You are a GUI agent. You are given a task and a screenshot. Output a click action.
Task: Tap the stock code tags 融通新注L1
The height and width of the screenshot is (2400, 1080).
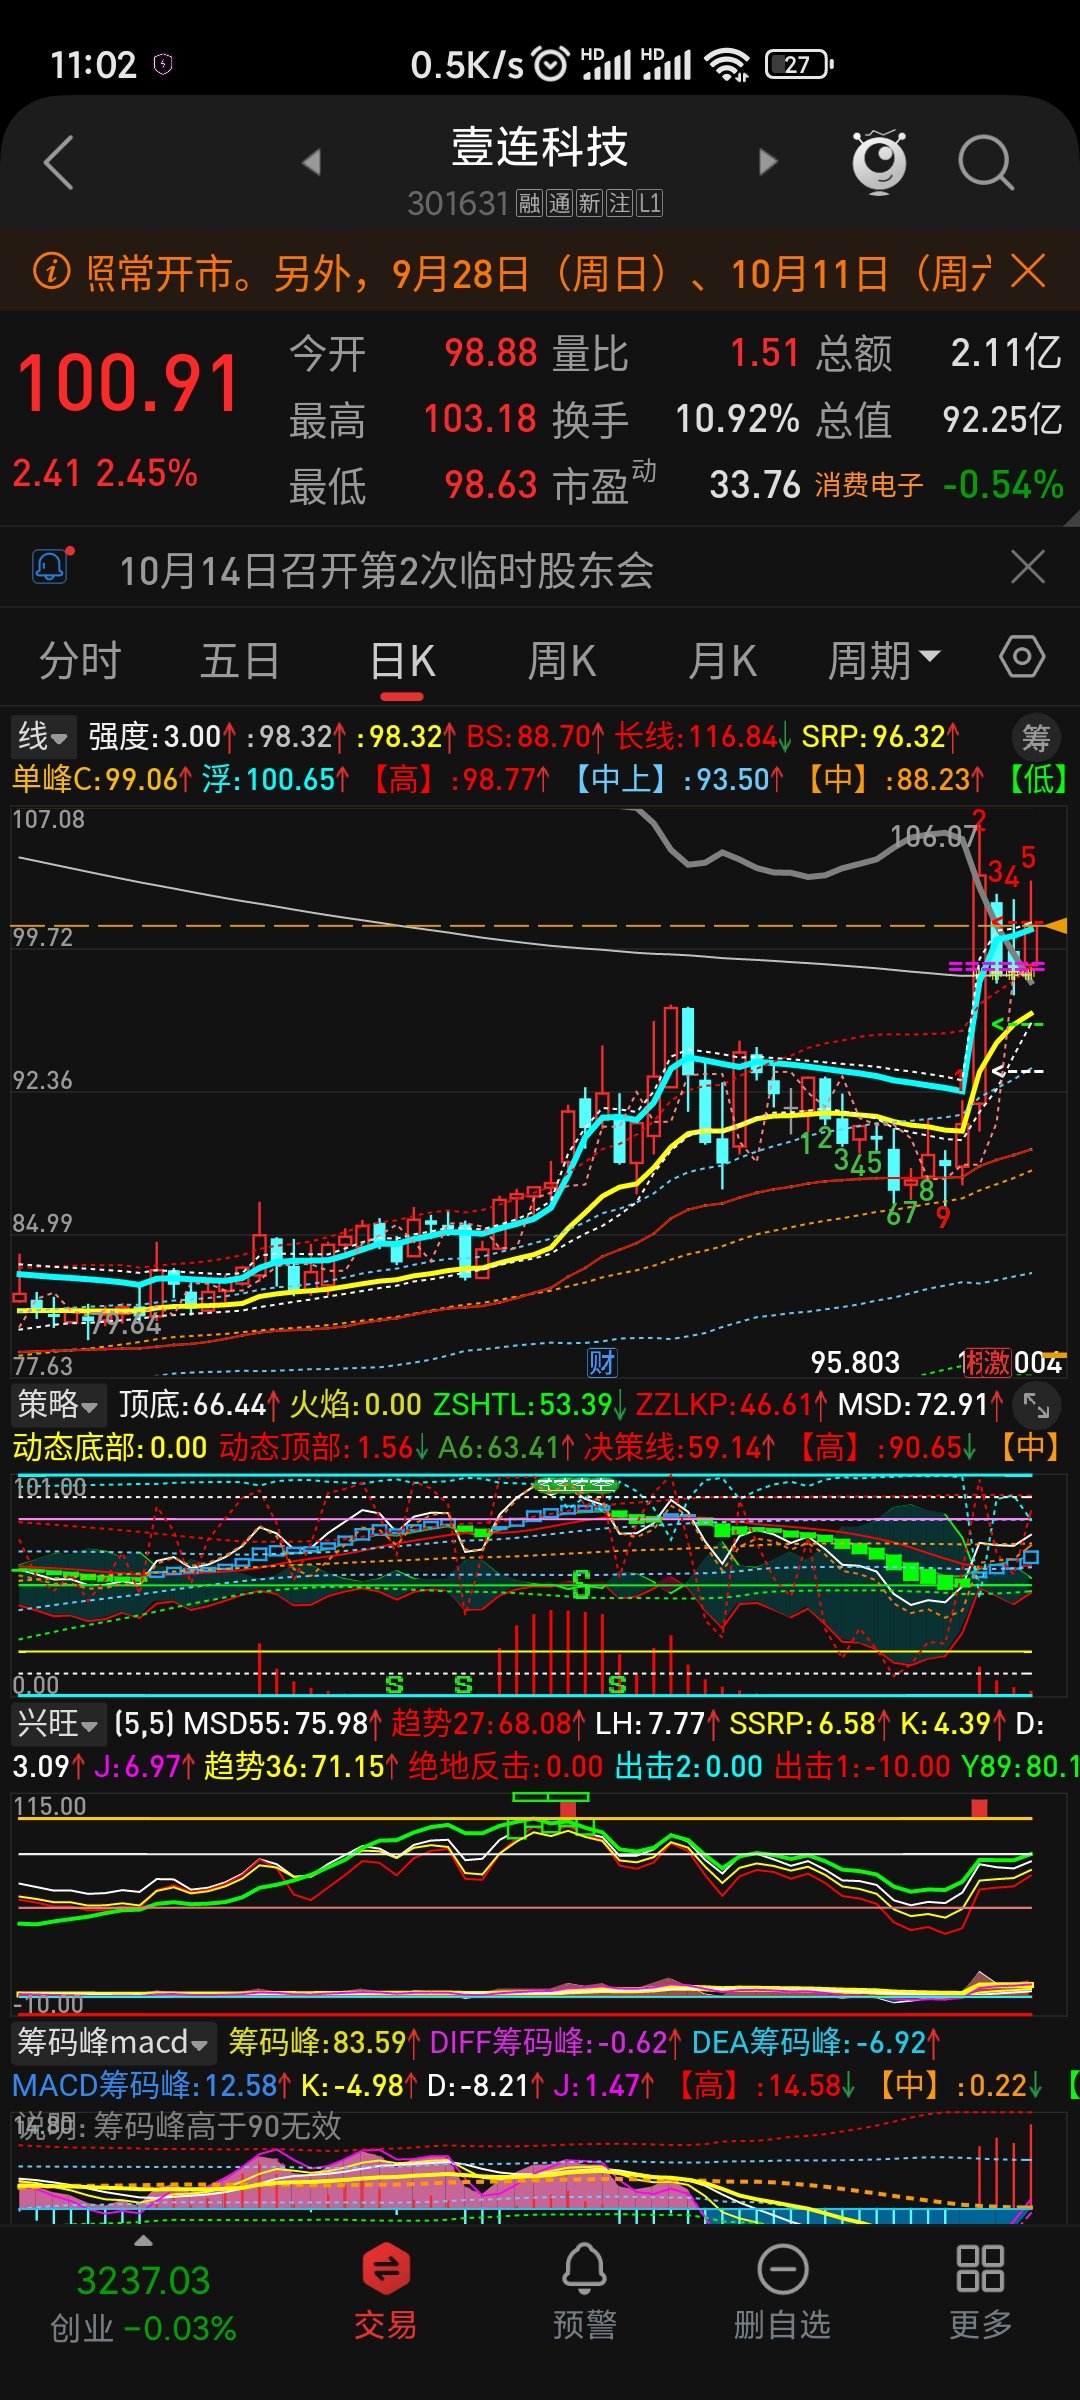point(590,203)
